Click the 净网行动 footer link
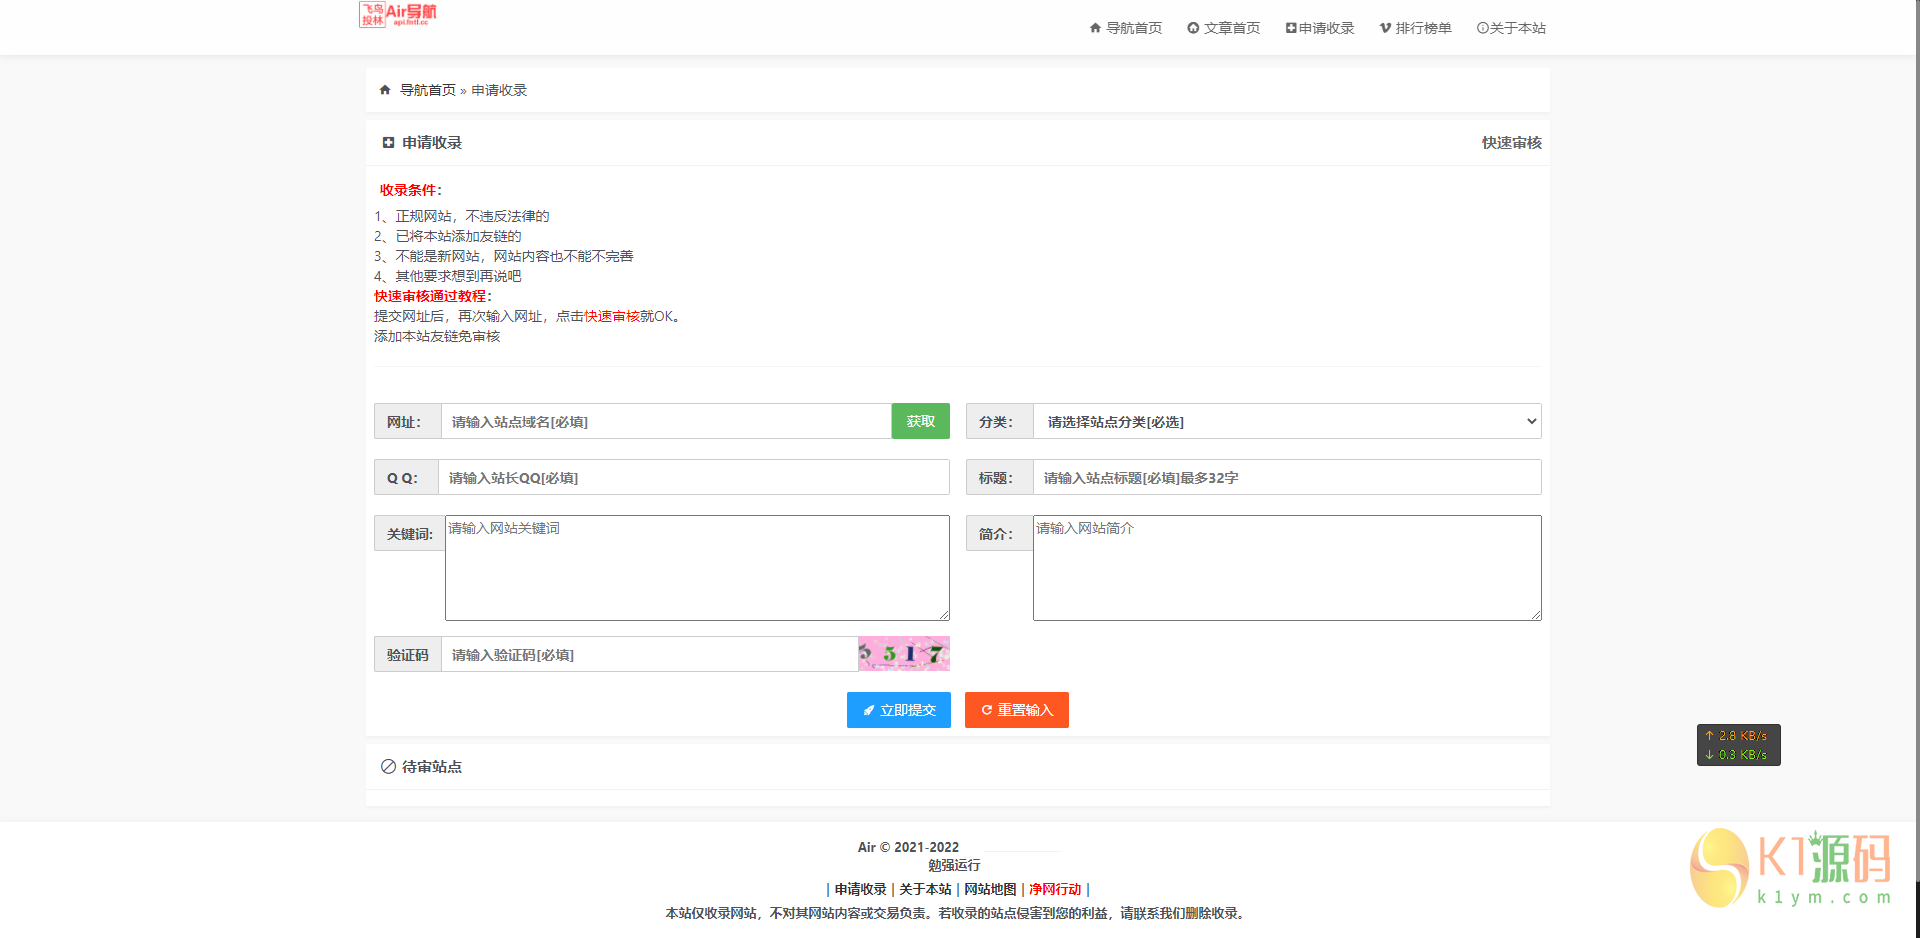Viewport: 1920px width, 938px height. [x=1053, y=889]
